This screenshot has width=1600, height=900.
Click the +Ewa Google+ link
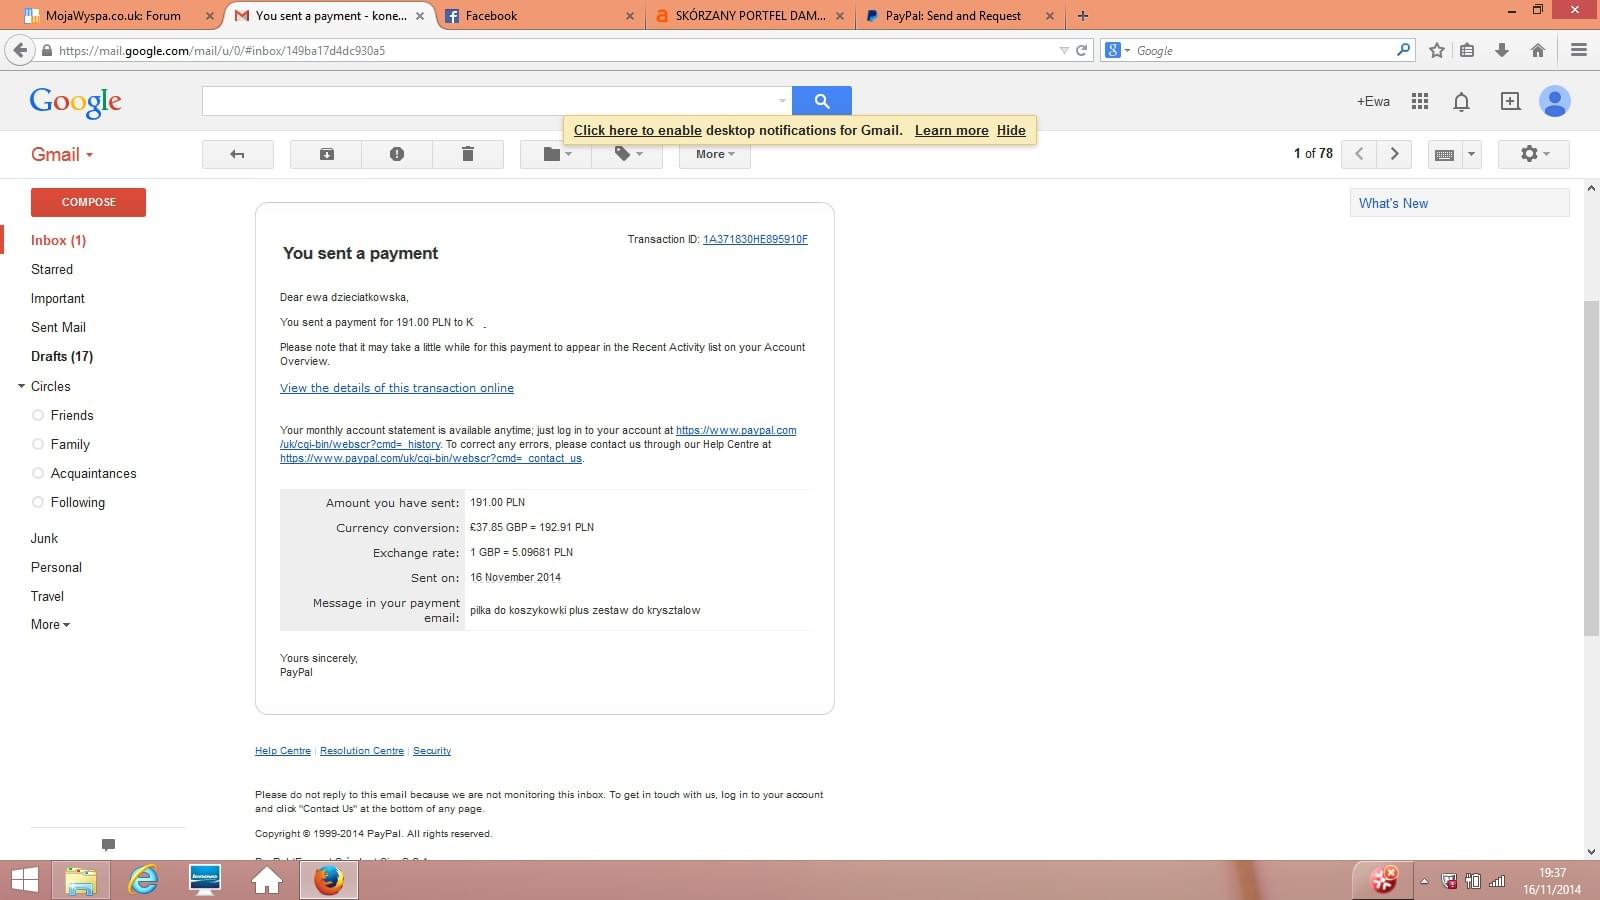pos(1373,101)
